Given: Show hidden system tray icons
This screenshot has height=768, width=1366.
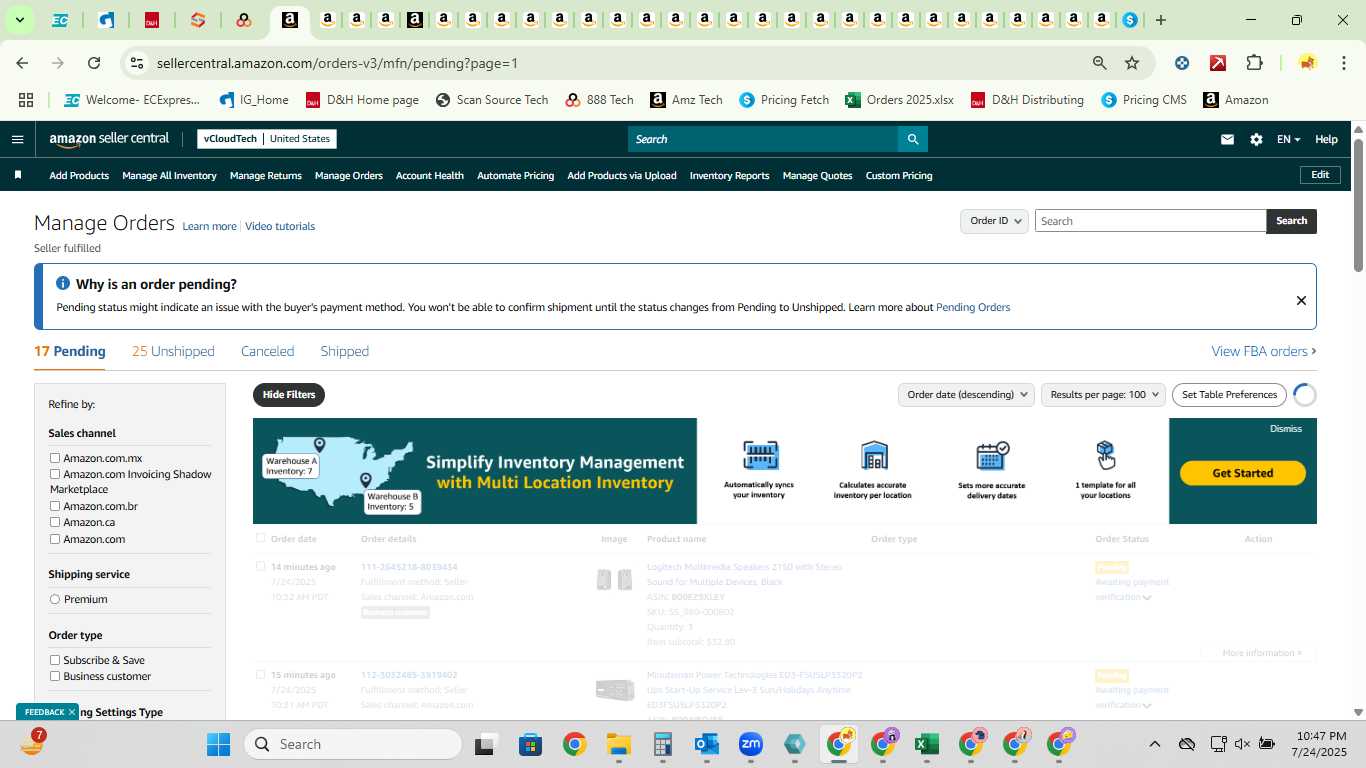Looking at the screenshot, I should coord(1154,744).
